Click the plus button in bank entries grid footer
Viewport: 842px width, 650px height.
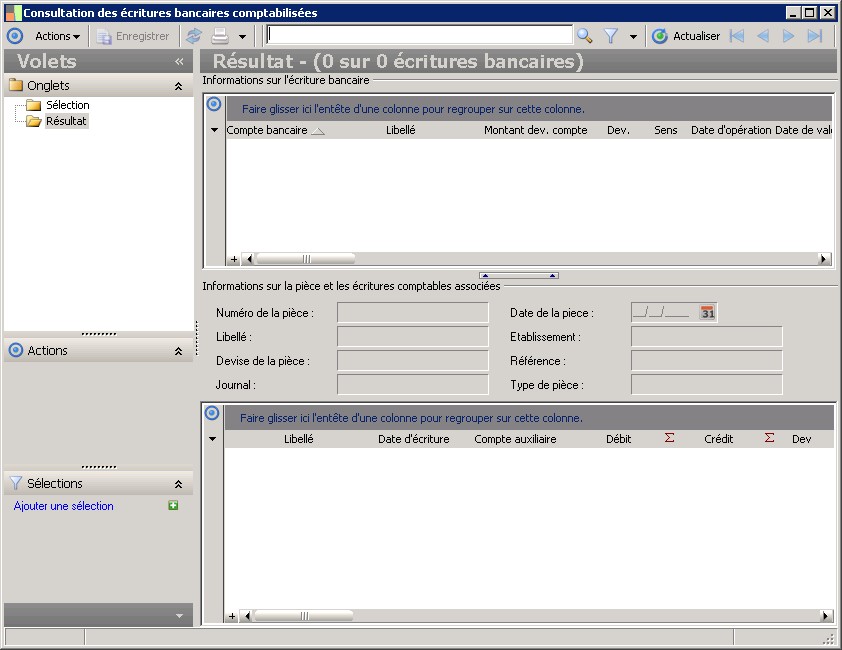(234, 259)
